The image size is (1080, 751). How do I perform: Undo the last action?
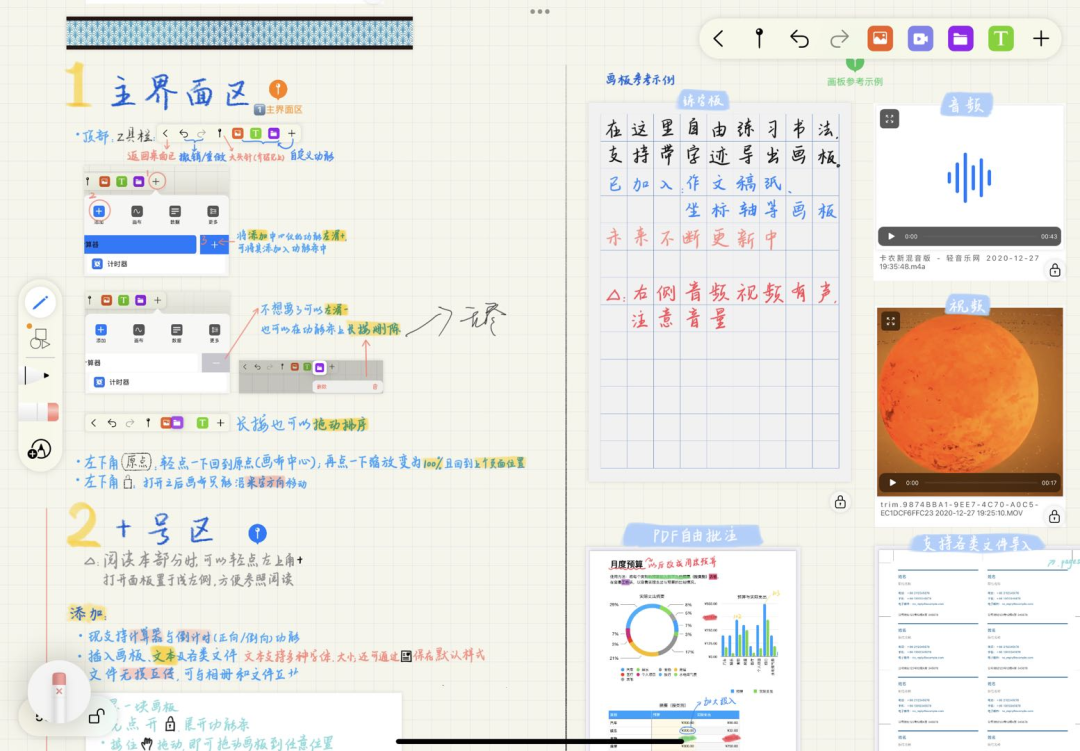coord(799,38)
